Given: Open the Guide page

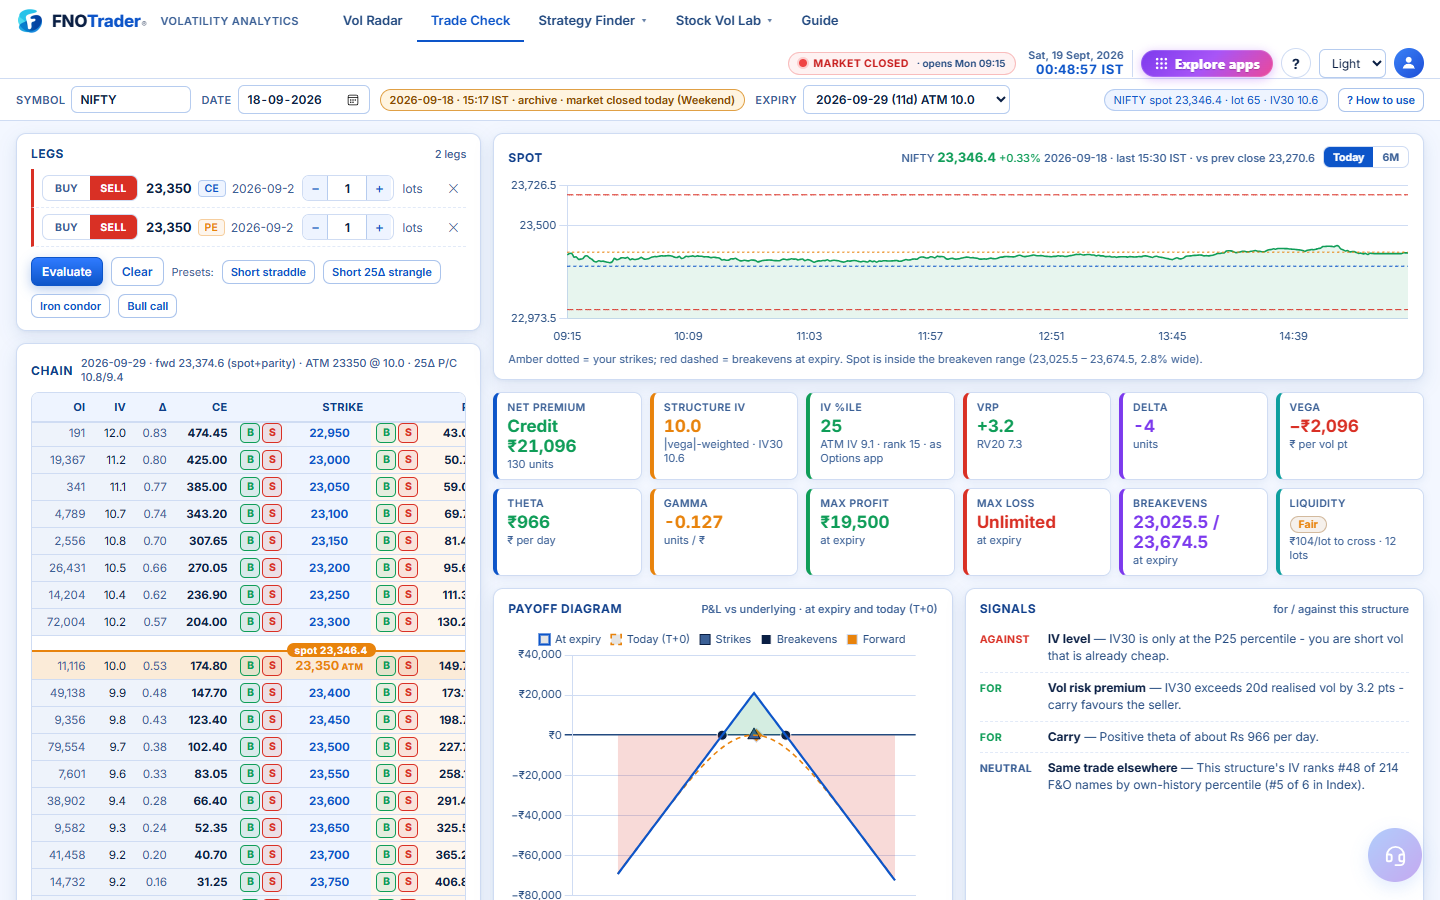Looking at the screenshot, I should [x=819, y=21].
